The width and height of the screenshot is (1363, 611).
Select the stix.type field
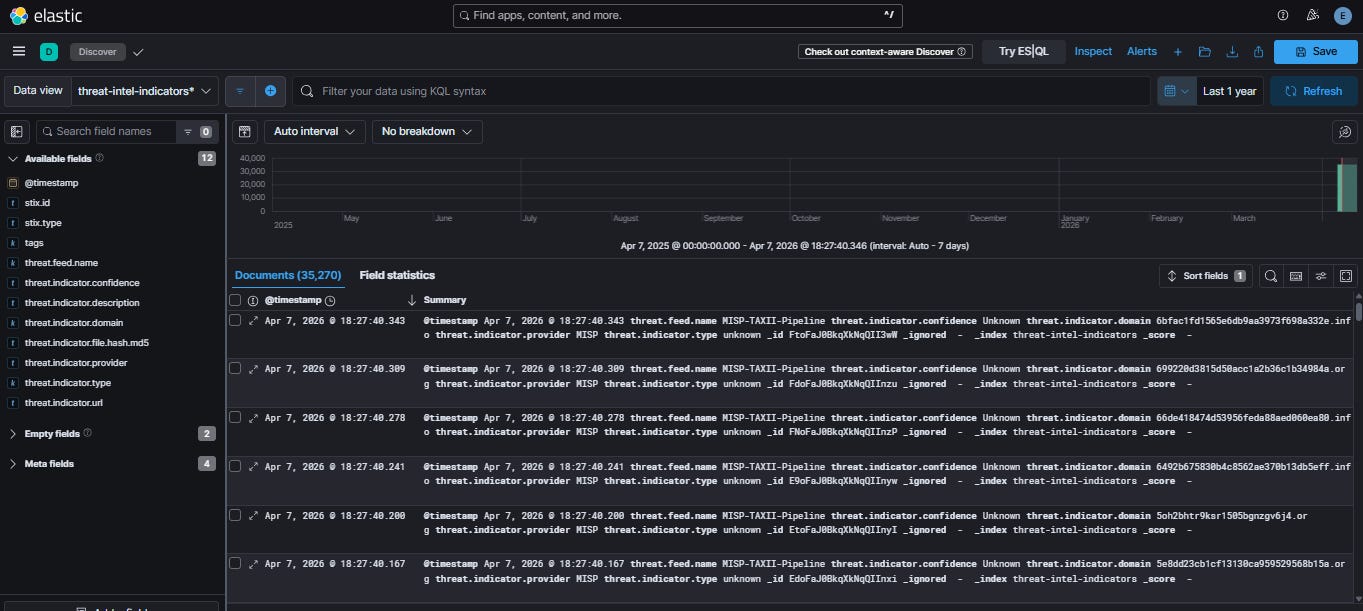coord(43,223)
